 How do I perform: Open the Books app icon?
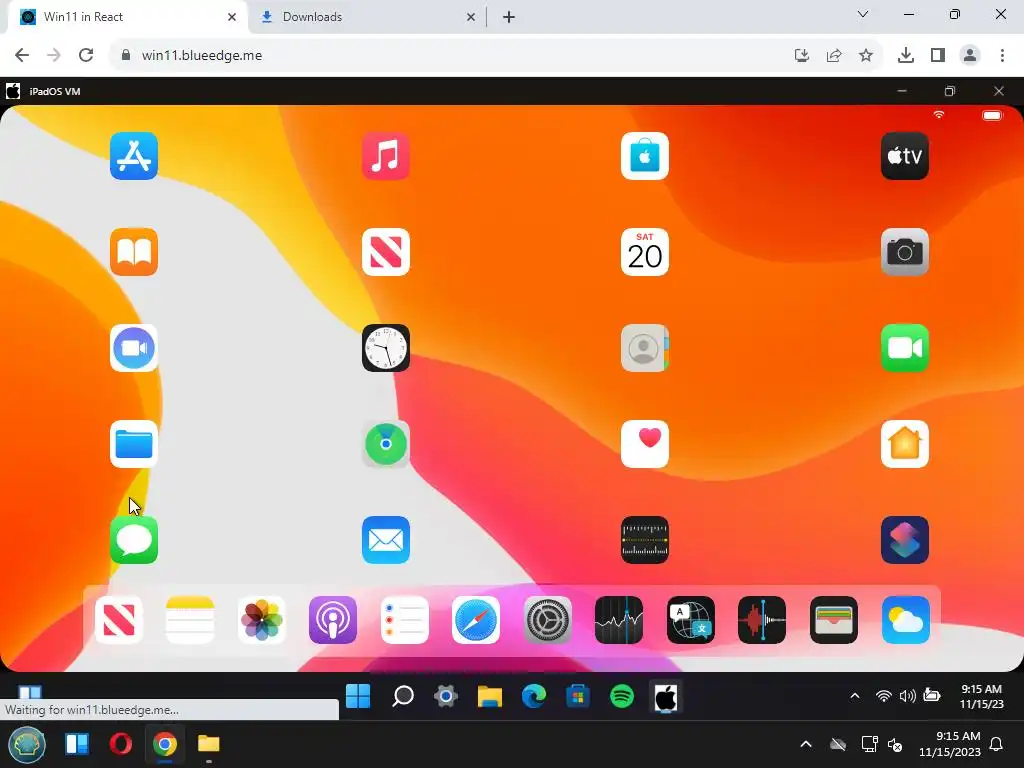(x=134, y=252)
